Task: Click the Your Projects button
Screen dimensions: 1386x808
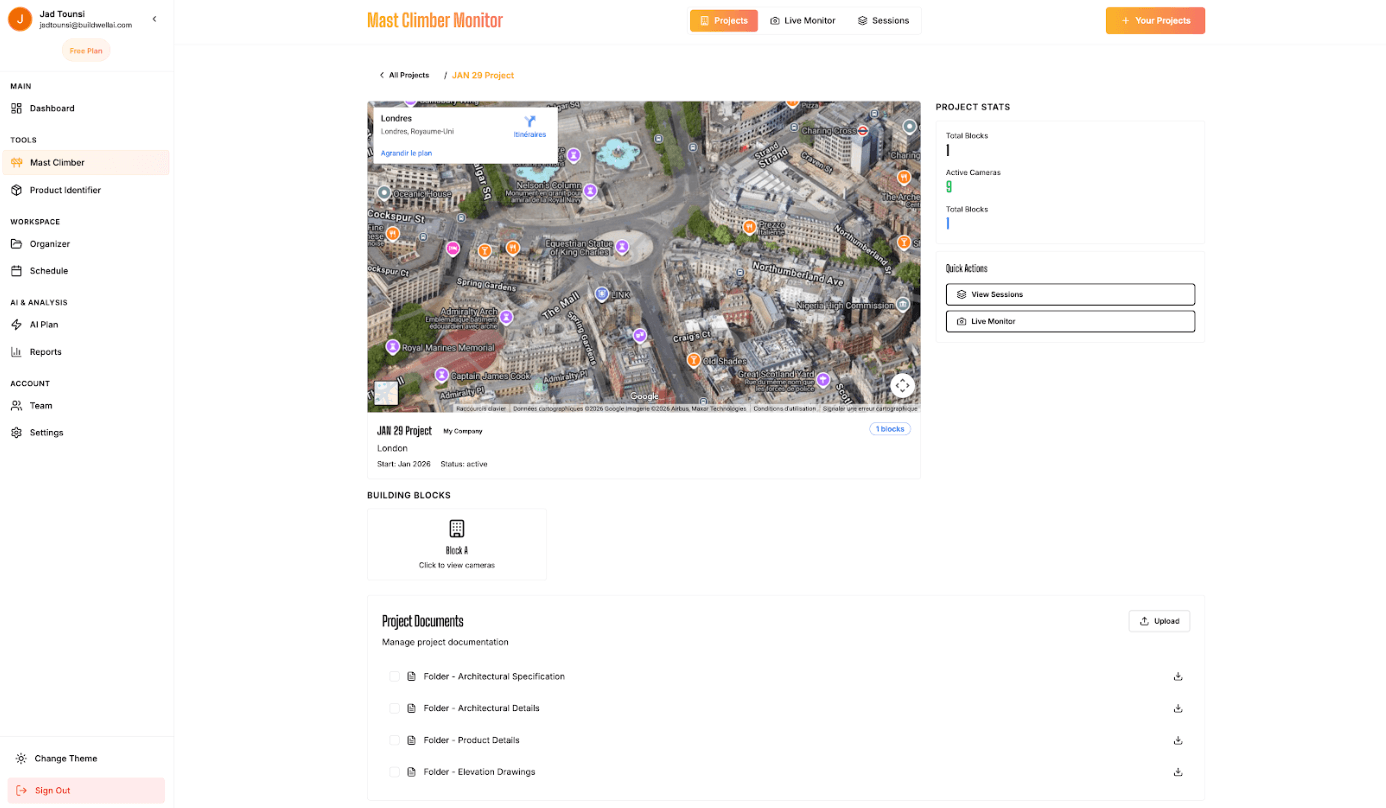Action: pyautogui.click(x=1155, y=20)
